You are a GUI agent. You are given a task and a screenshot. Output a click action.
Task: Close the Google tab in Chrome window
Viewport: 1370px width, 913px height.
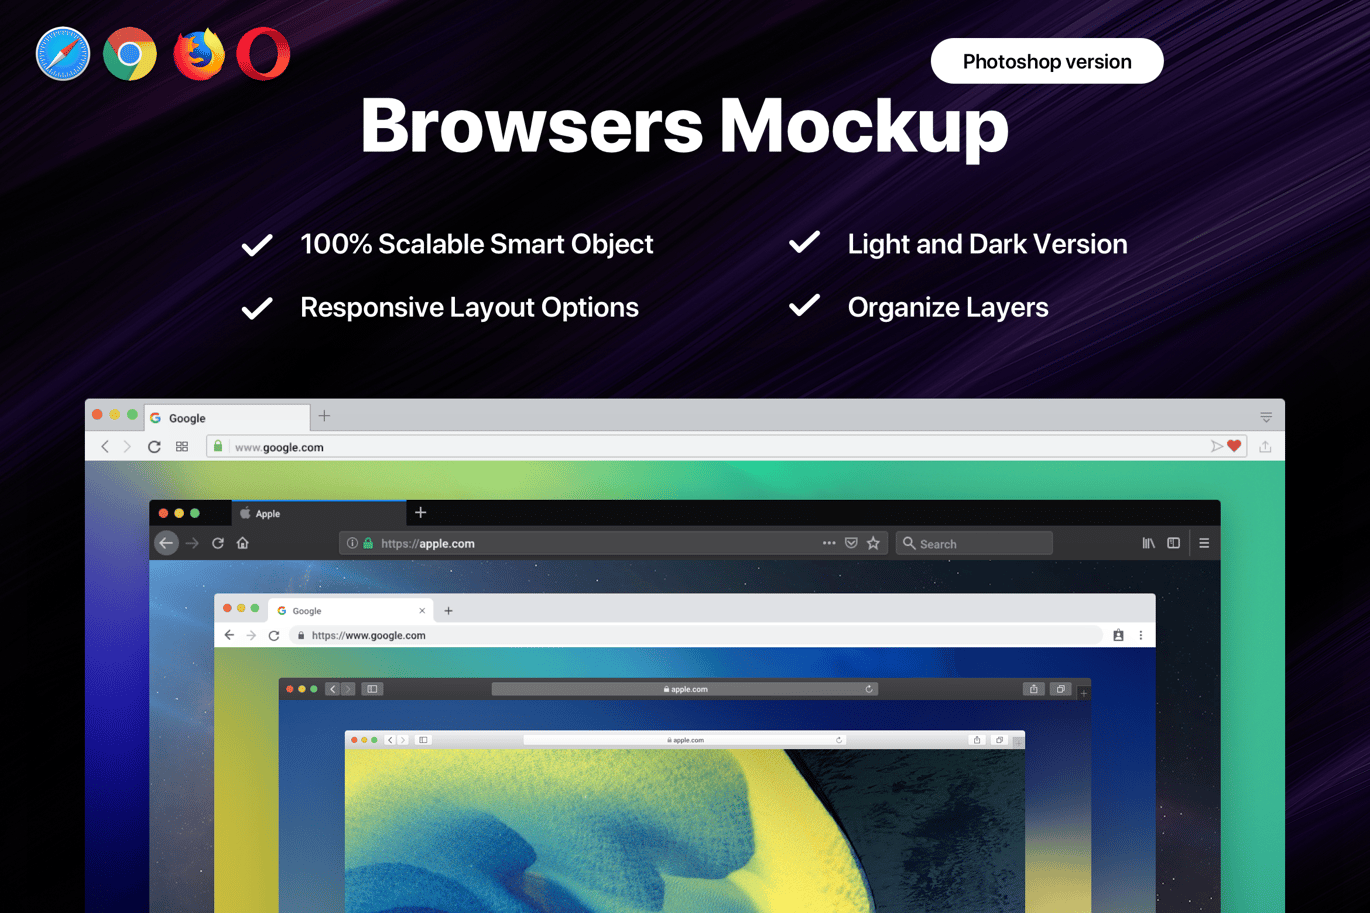pyautogui.click(x=422, y=611)
